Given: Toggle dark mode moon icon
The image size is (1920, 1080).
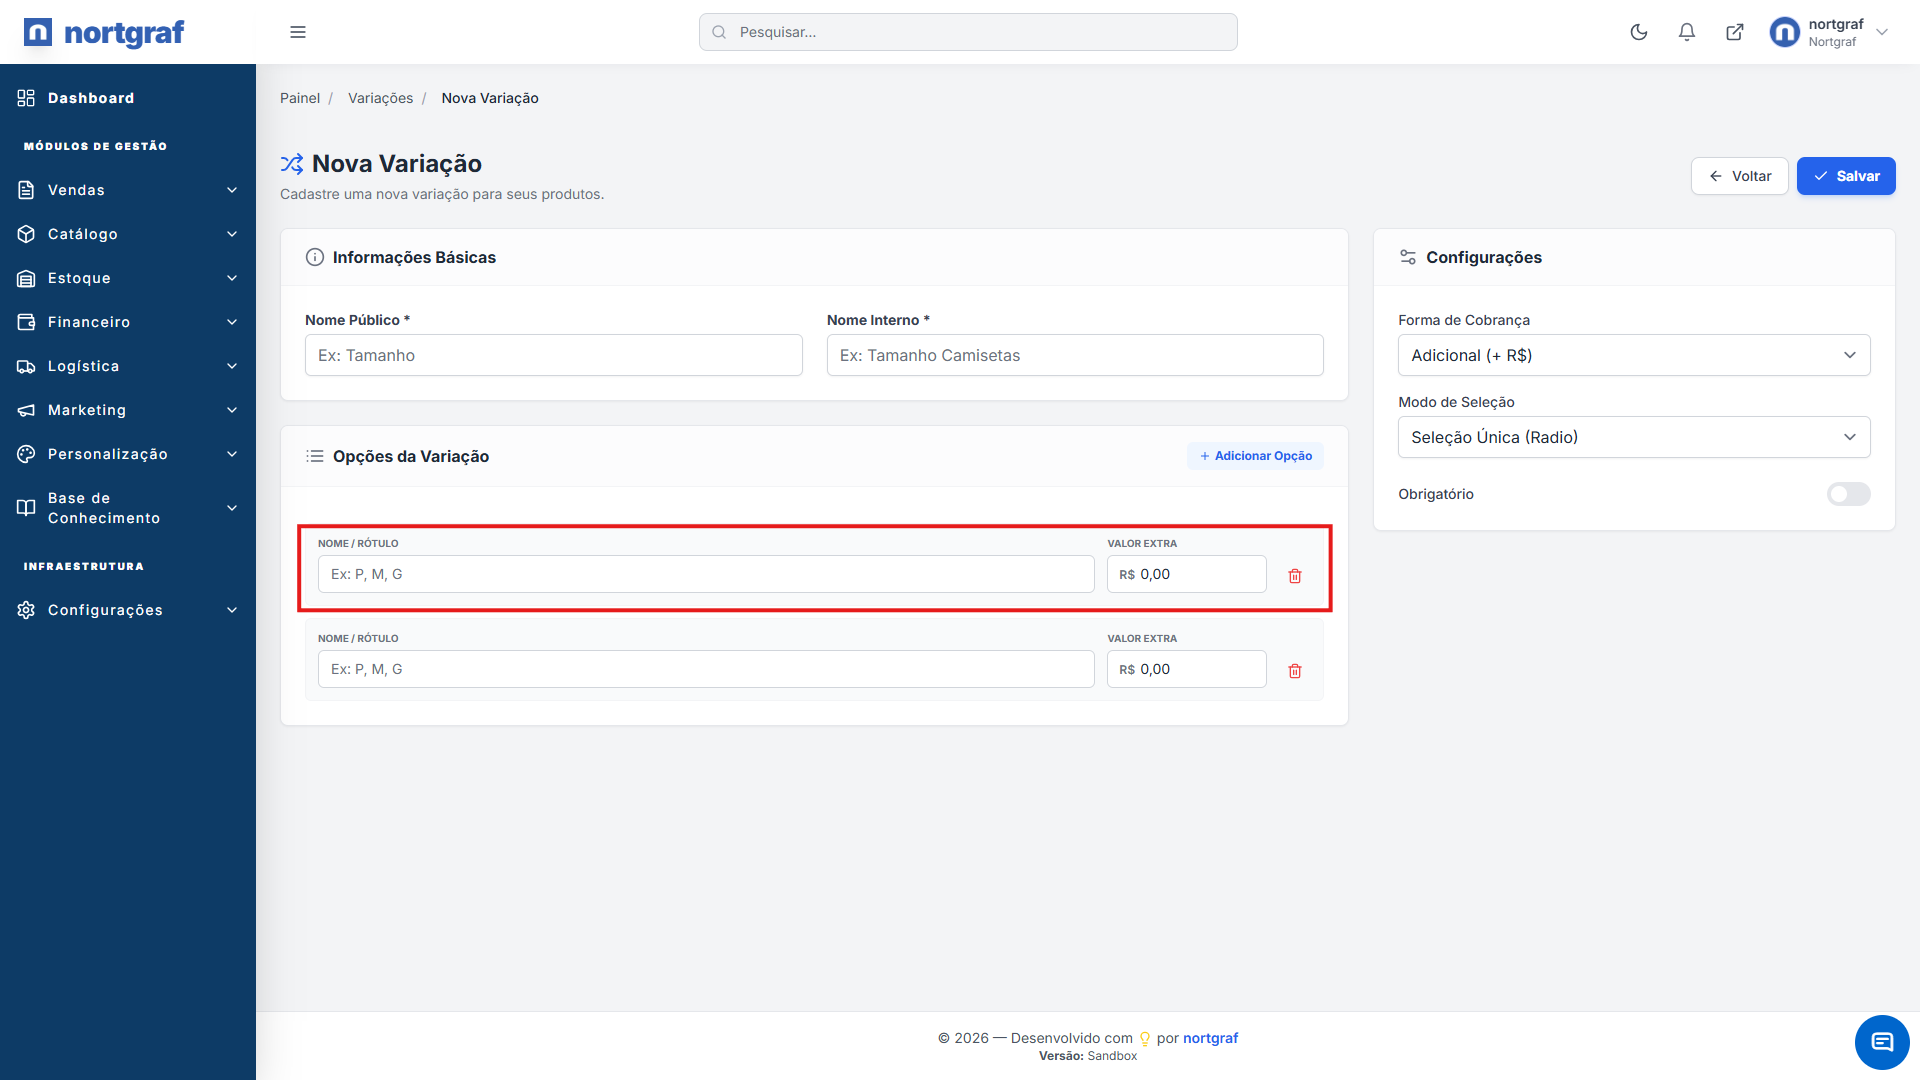Looking at the screenshot, I should [x=1638, y=32].
